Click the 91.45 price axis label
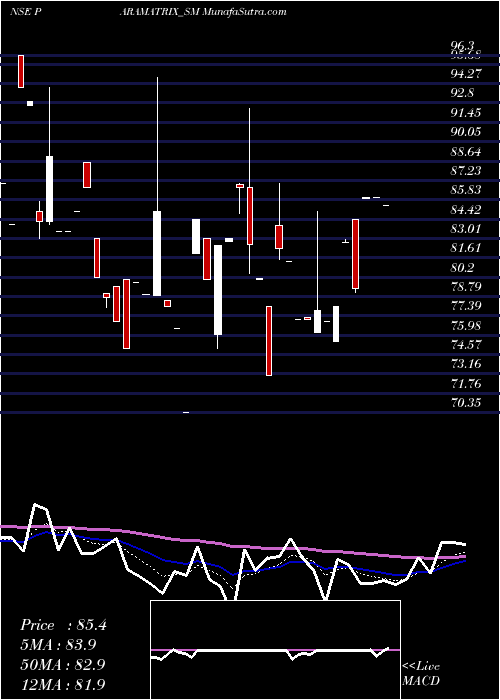This screenshot has width=500, height=700. (x=466, y=112)
